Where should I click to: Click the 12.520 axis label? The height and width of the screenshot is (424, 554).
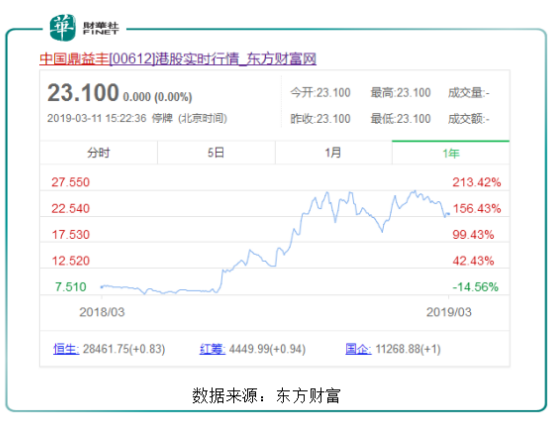(x=71, y=261)
